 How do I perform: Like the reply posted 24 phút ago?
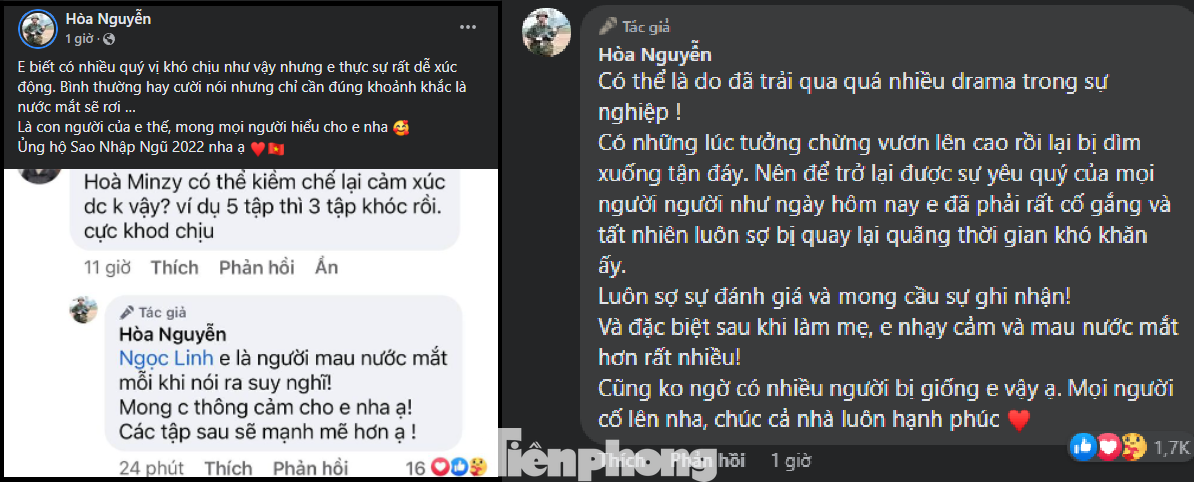(228, 467)
